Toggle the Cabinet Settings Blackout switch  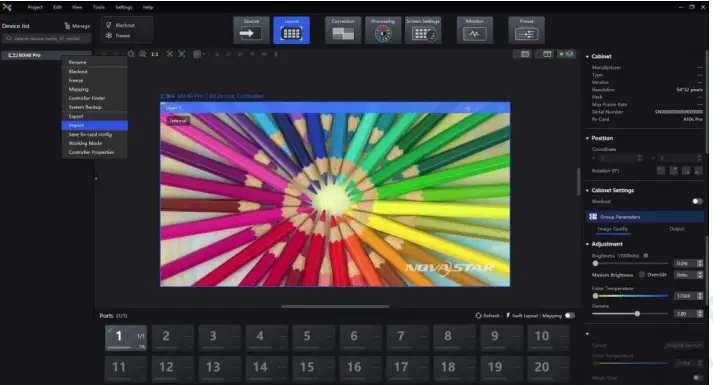(697, 201)
